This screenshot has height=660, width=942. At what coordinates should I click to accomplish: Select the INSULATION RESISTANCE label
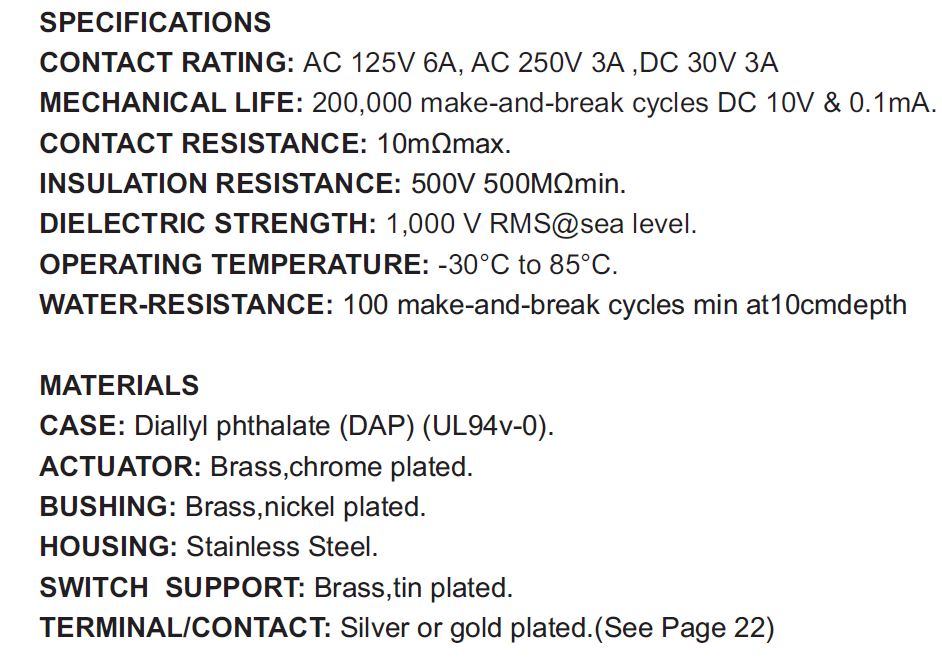(220, 184)
